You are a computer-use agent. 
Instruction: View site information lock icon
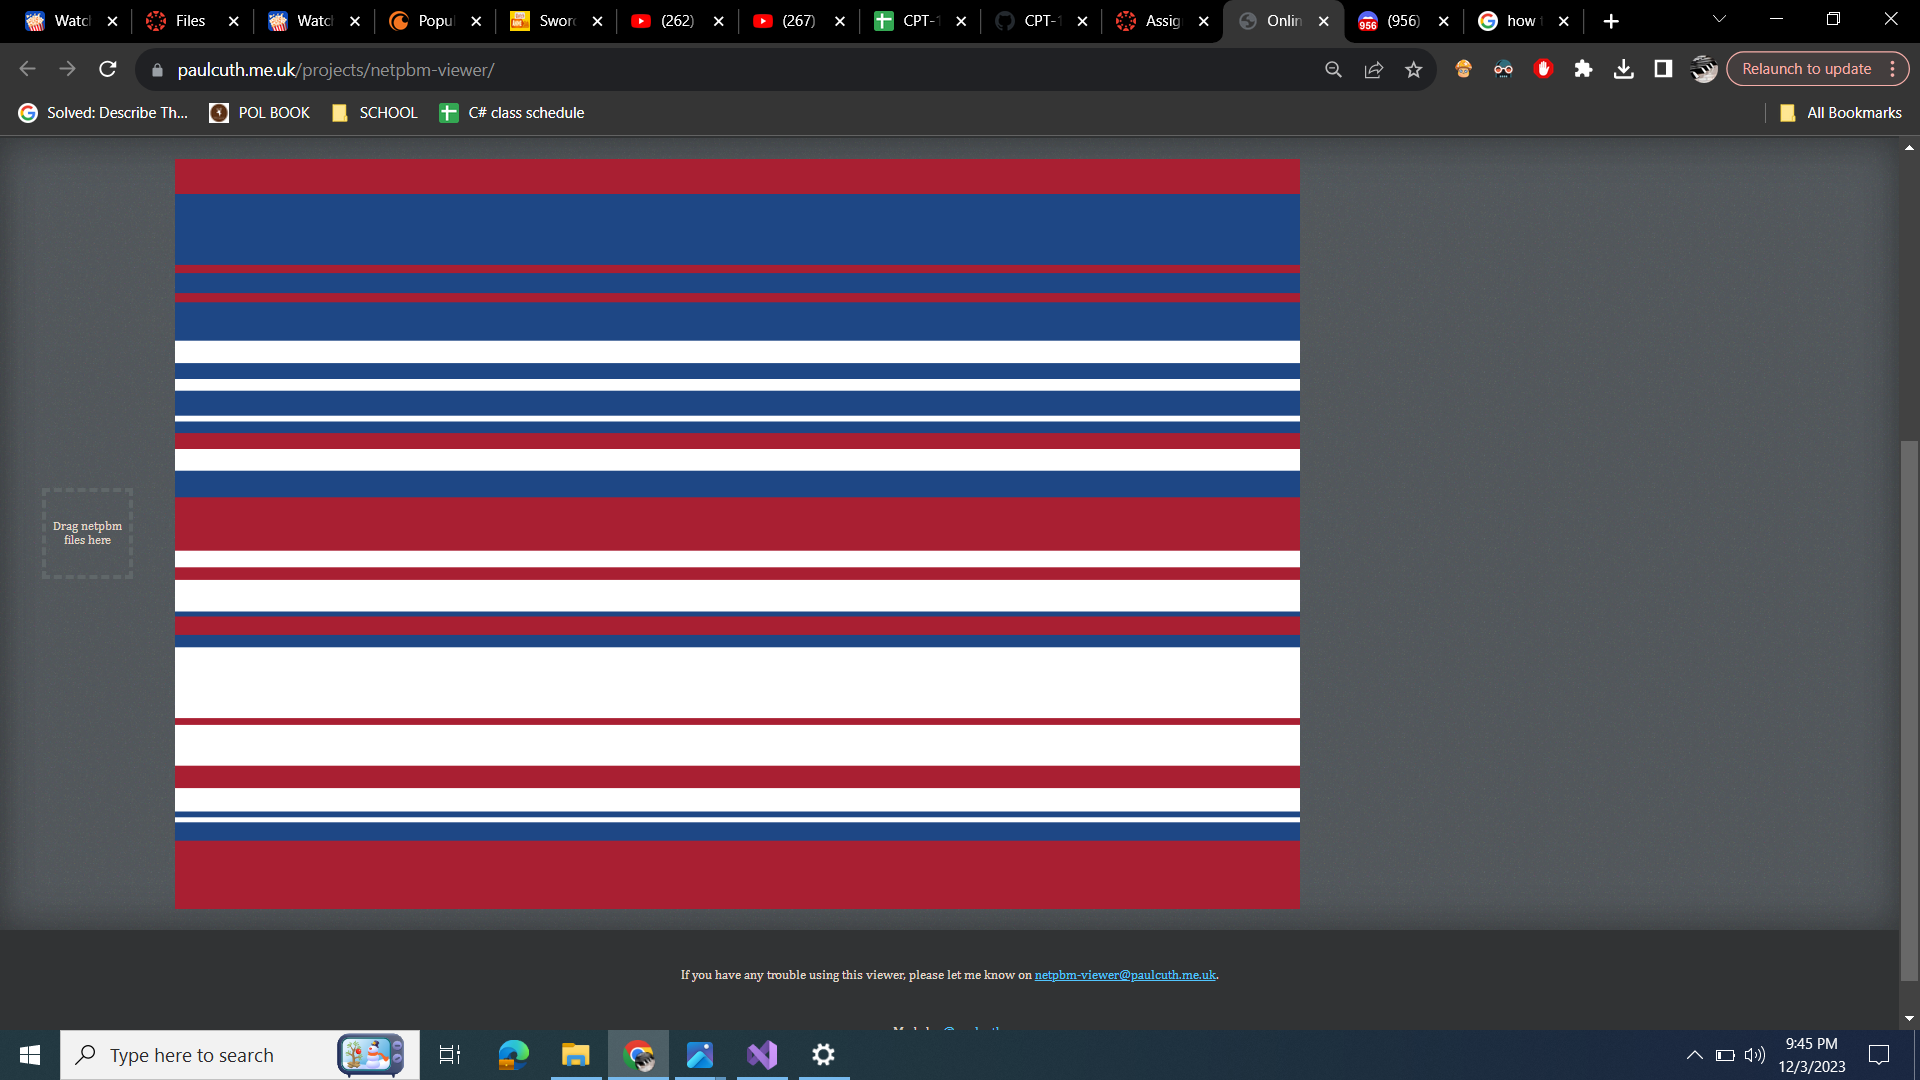(x=157, y=70)
